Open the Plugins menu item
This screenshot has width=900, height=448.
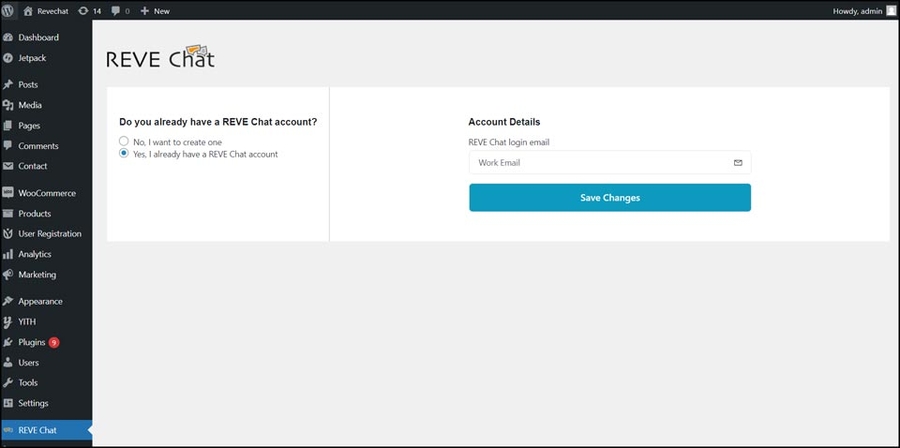coord(32,342)
